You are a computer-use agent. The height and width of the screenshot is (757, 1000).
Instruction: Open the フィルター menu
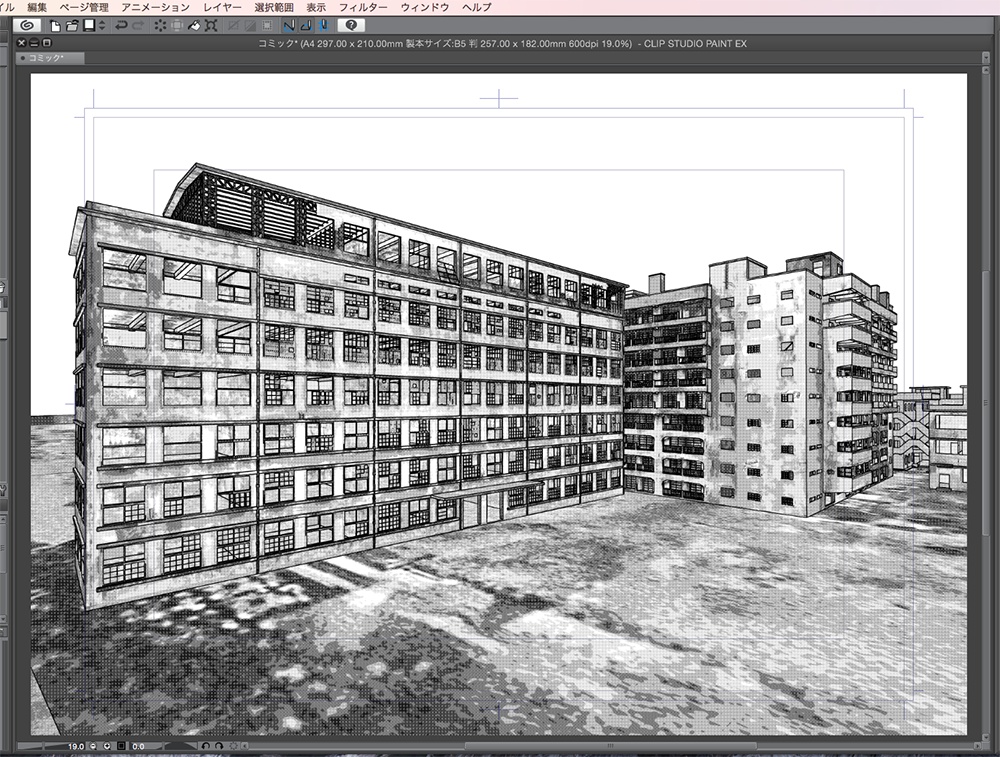pos(363,7)
